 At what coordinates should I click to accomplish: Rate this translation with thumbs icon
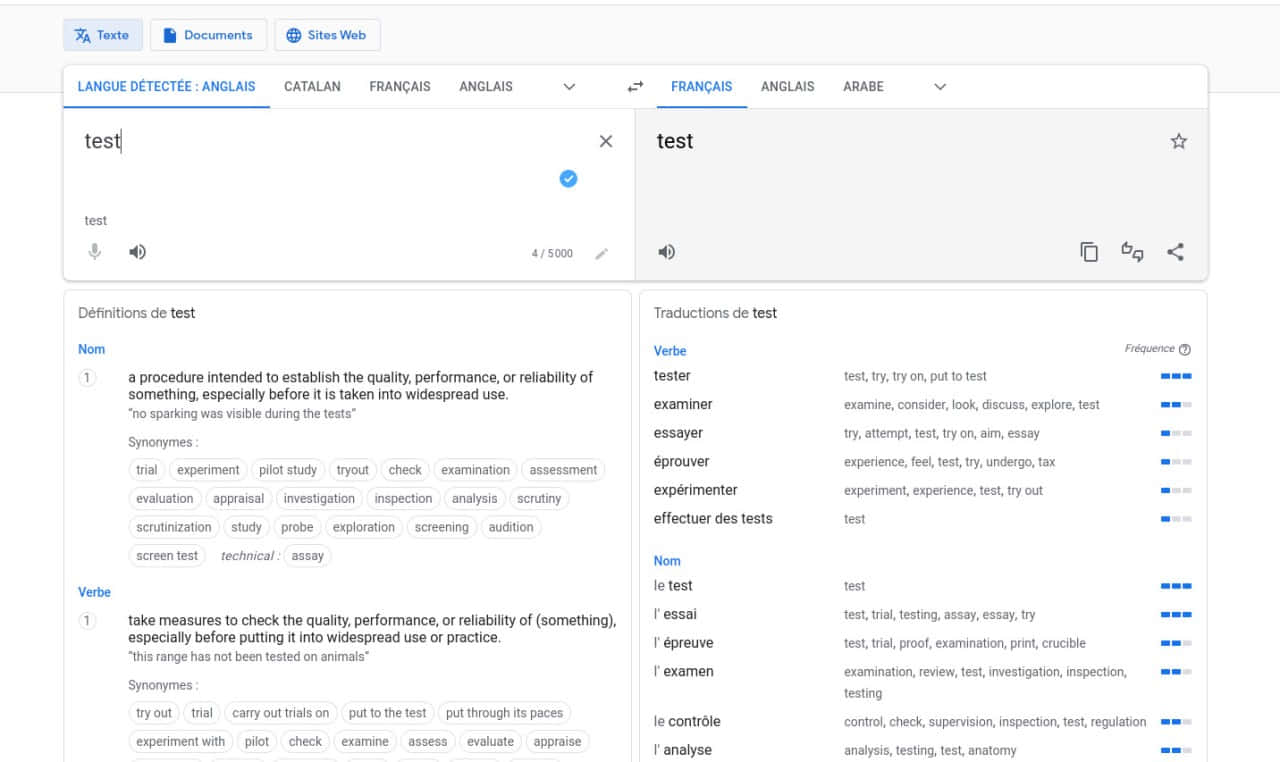[x=1132, y=252]
